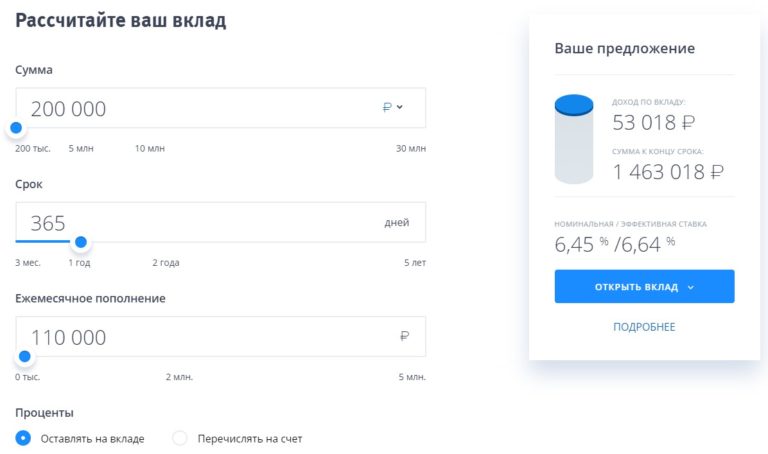Set amount to the '30 млн' mark

click(410, 149)
